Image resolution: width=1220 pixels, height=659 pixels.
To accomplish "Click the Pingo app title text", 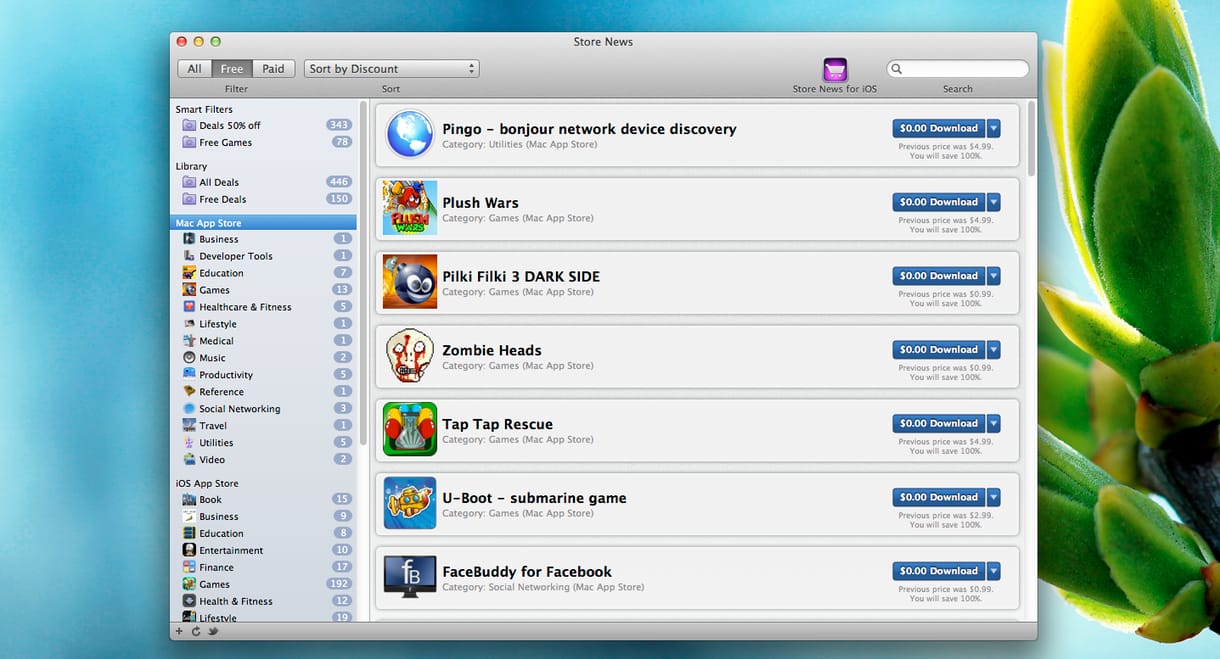I will [x=589, y=129].
